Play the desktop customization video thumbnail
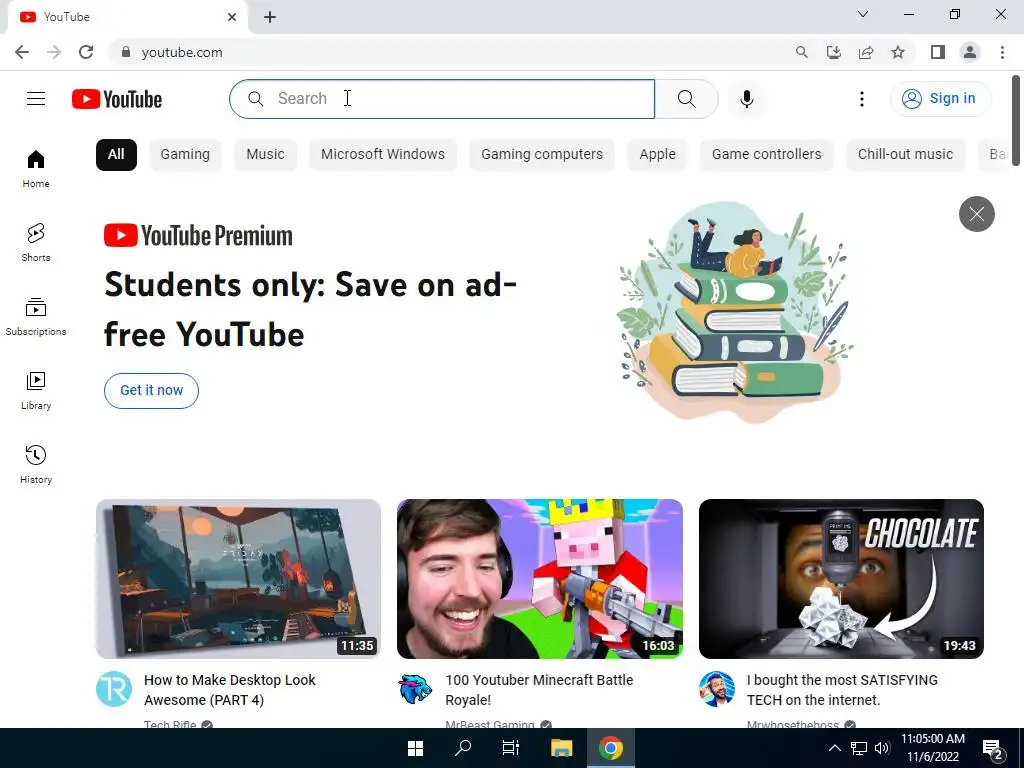1024x768 pixels. click(x=238, y=579)
